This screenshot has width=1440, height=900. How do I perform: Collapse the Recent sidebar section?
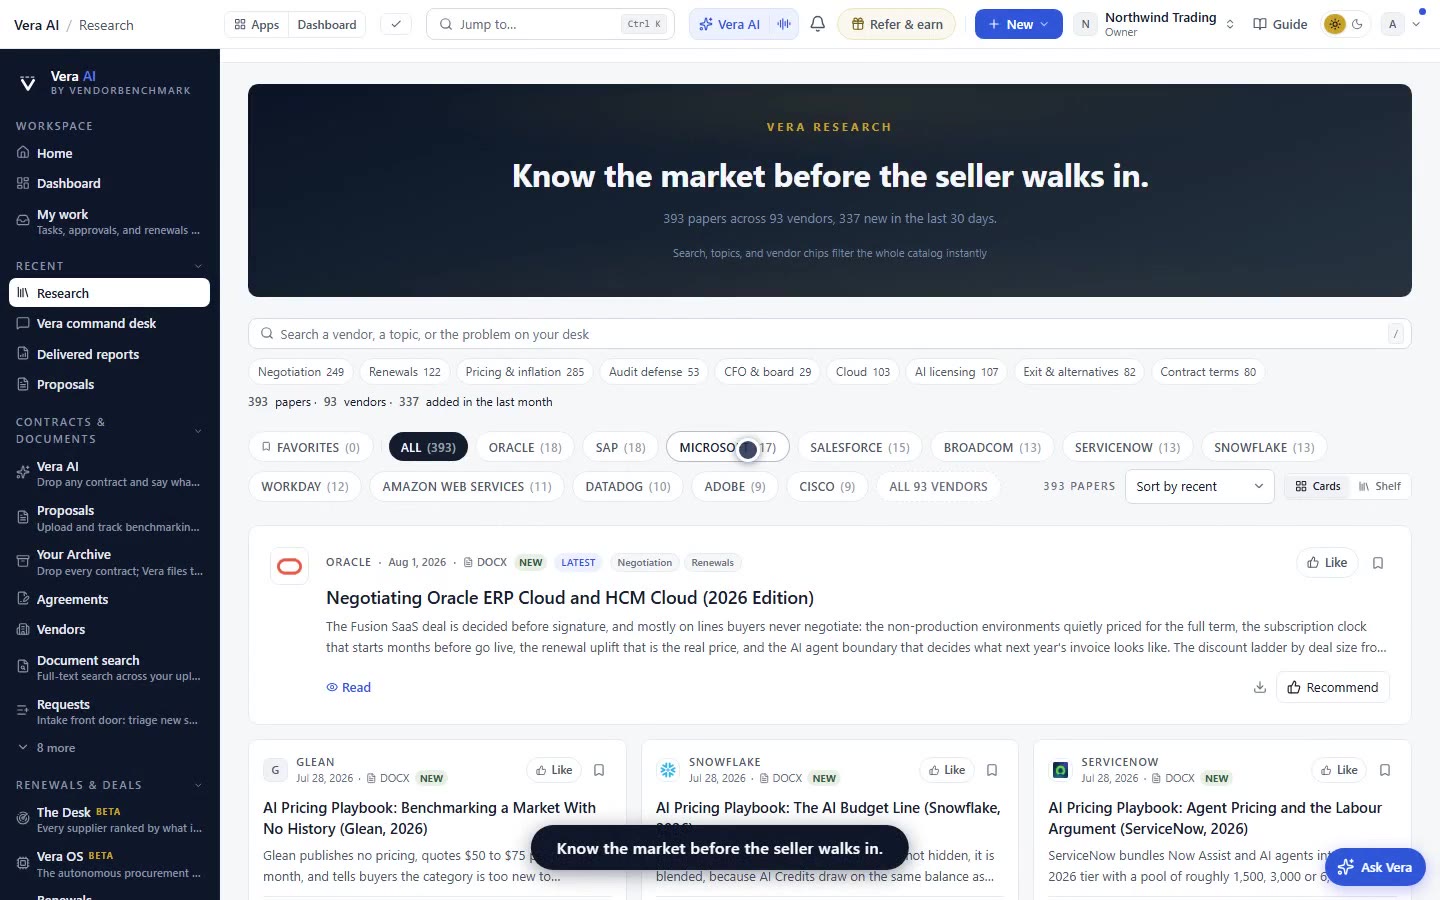(x=198, y=266)
